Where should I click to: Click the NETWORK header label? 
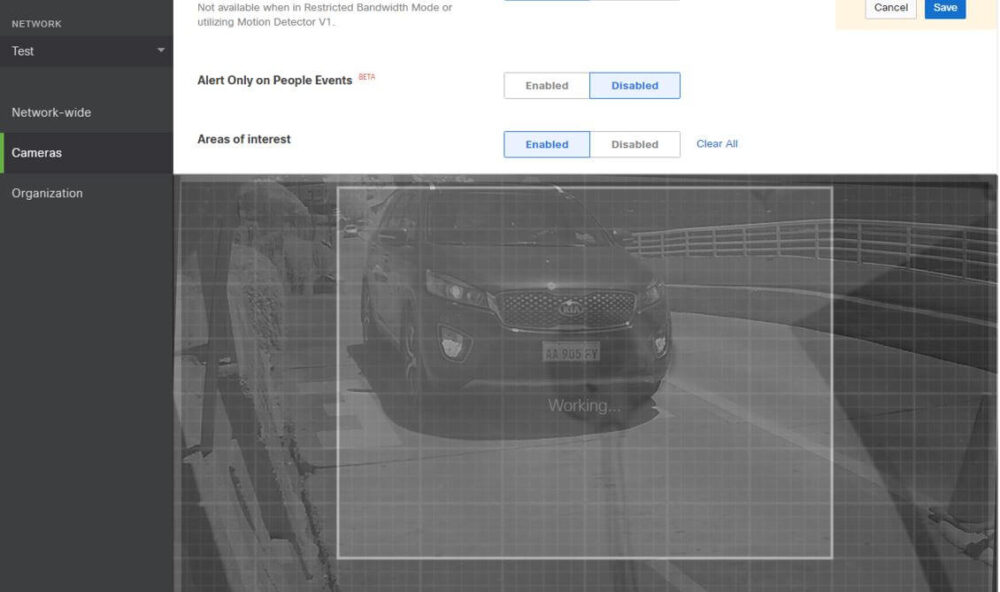pos(36,24)
